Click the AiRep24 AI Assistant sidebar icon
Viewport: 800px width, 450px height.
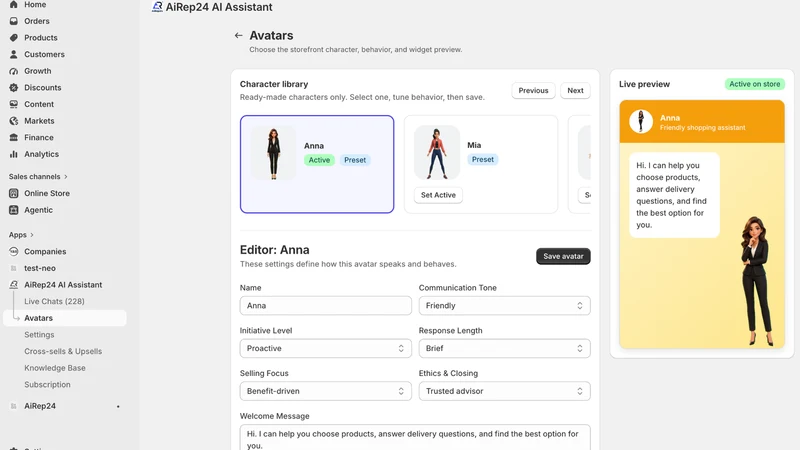(x=14, y=285)
